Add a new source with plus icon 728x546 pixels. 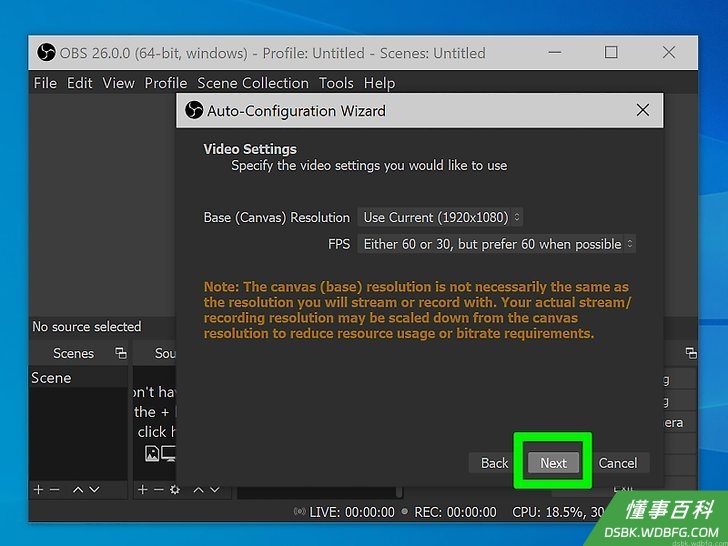pos(143,489)
